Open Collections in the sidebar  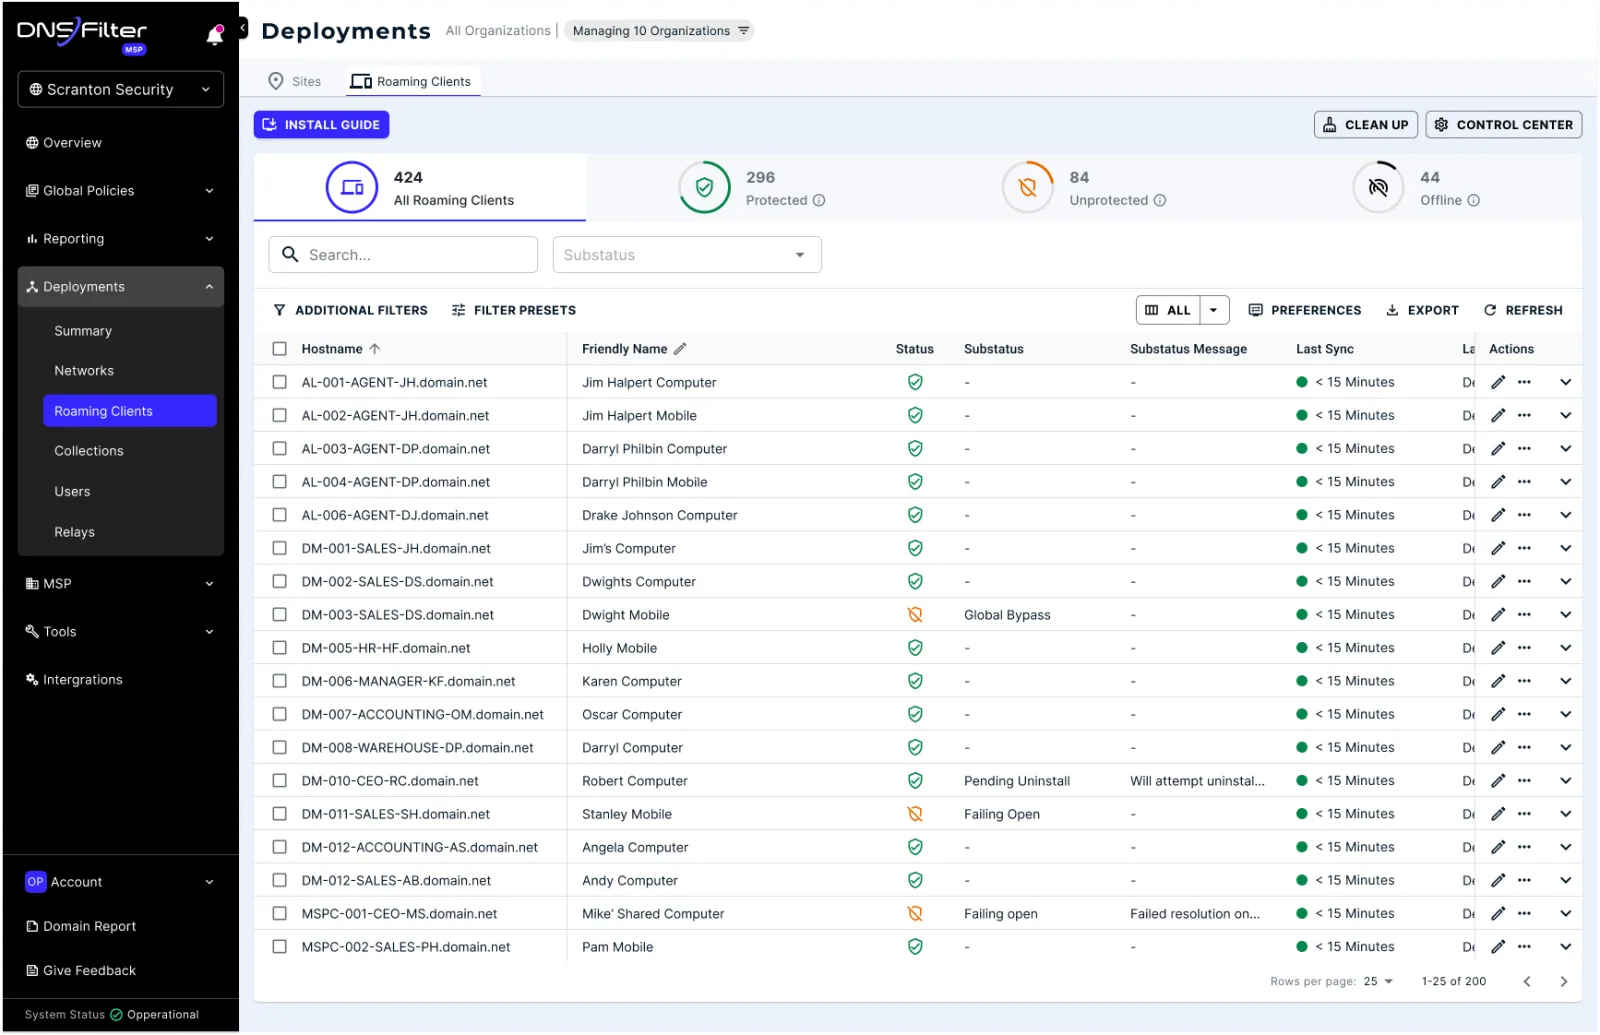(x=89, y=451)
